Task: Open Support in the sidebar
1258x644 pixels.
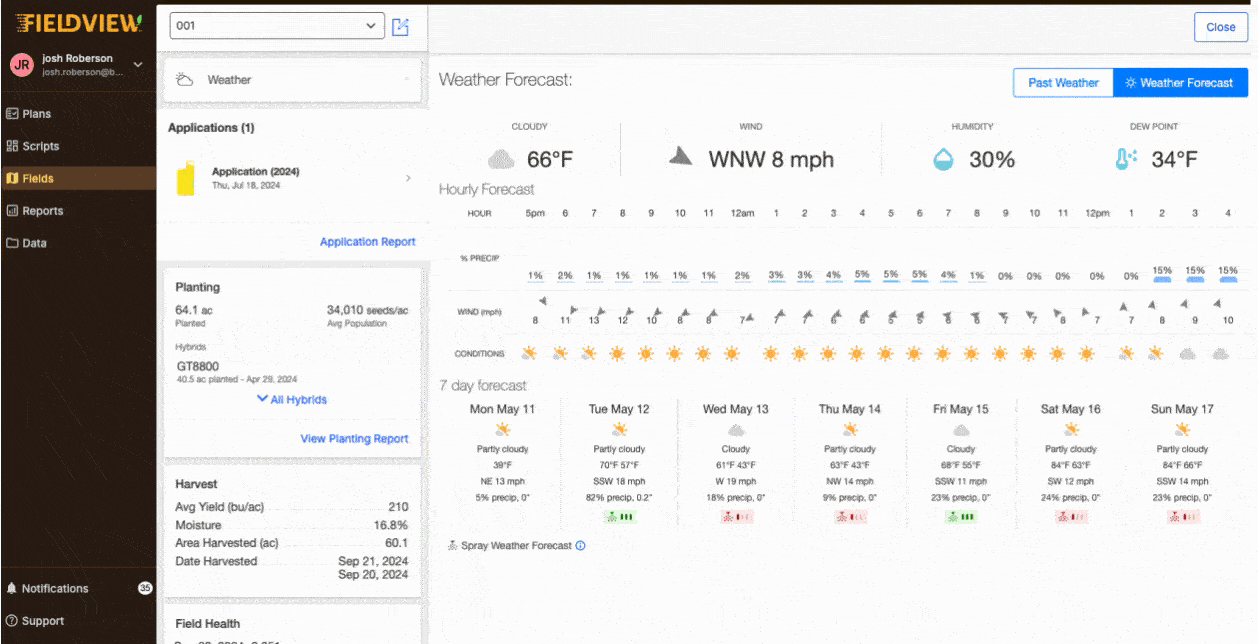Action: [x=35, y=621]
